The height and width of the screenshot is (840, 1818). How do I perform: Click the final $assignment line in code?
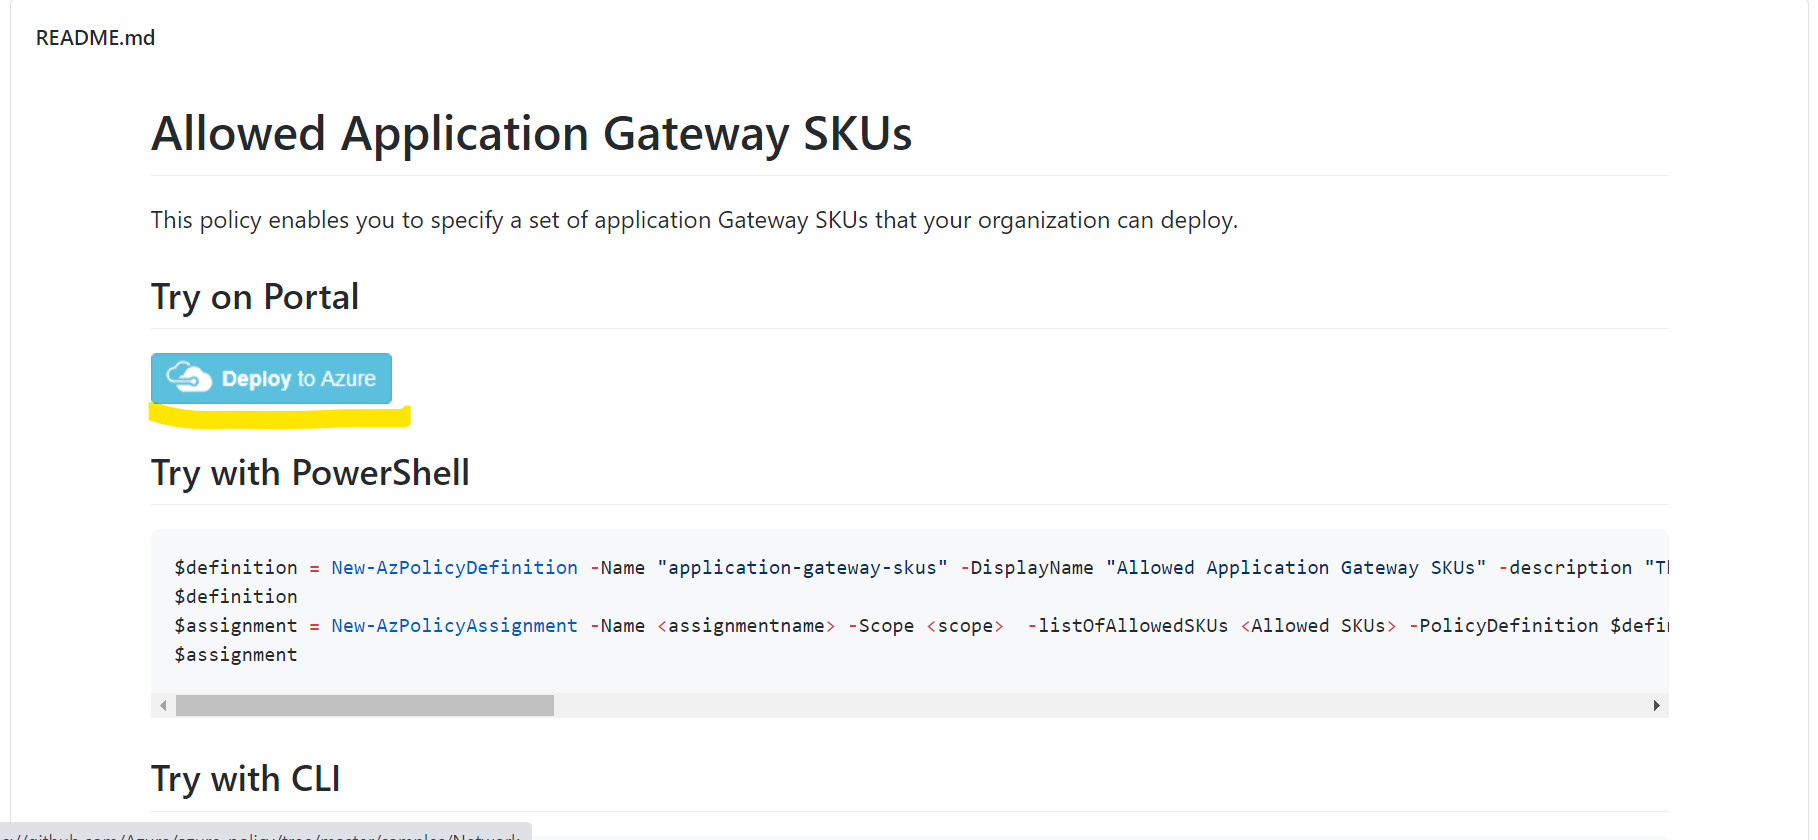(236, 654)
